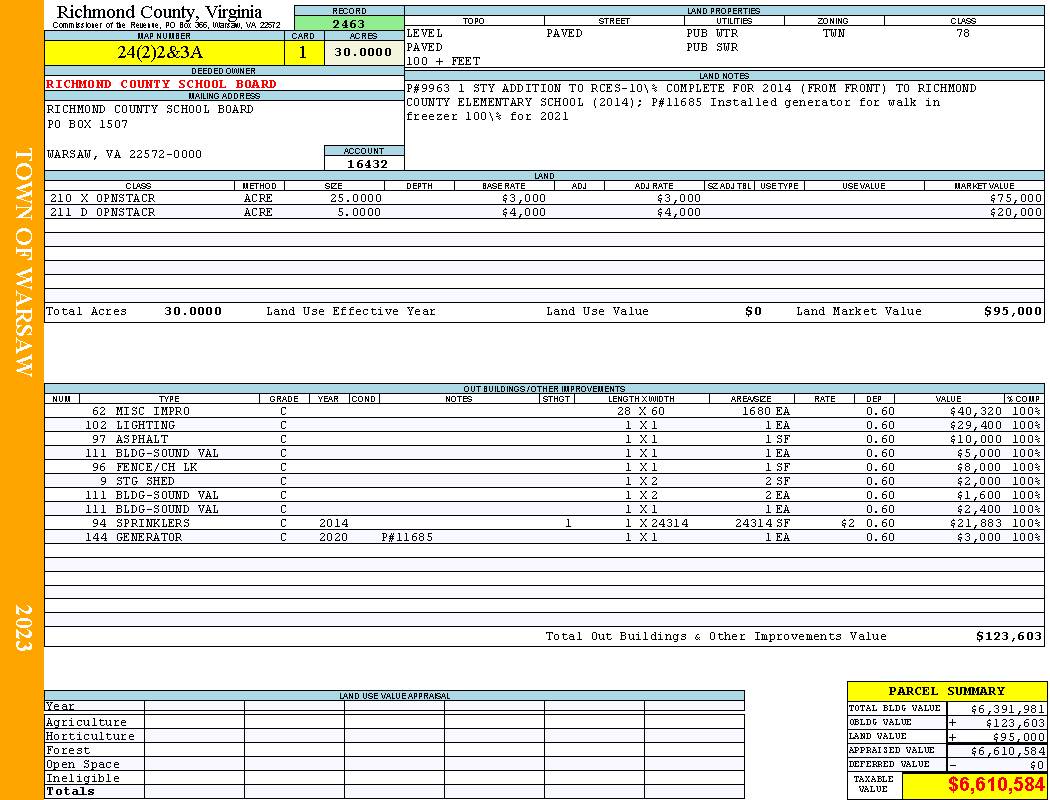1050x800 pixels.
Task: Click the Town of Warsaw orange sidebar label
Action: [x=22, y=262]
